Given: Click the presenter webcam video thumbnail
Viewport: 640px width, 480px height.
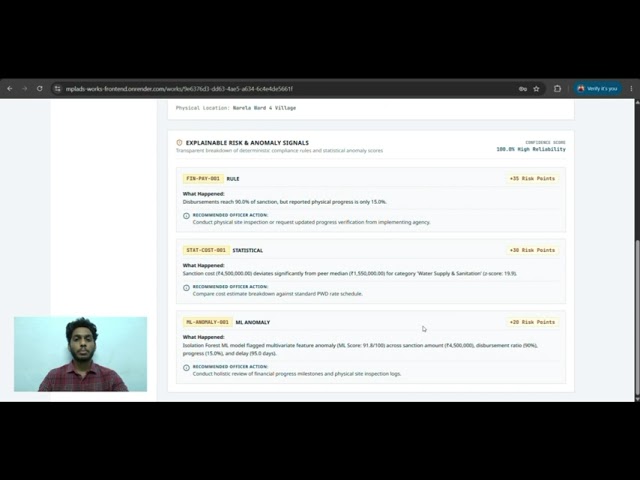Looking at the screenshot, I should [80, 354].
